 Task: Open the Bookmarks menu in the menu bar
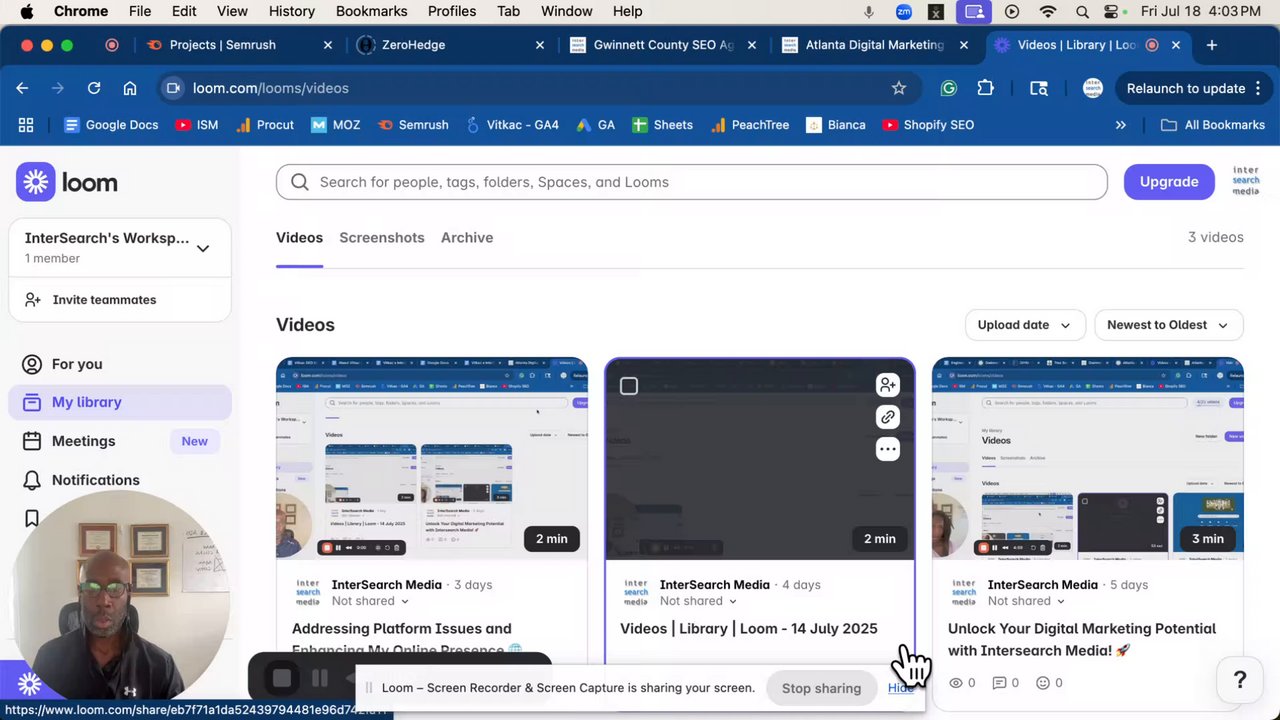click(372, 11)
